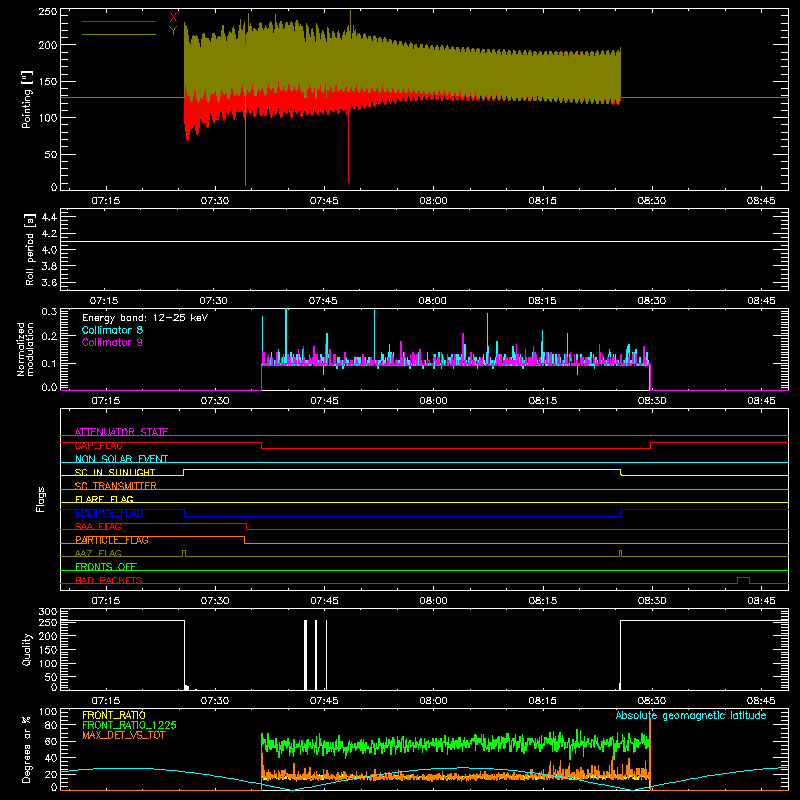The width and height of the screenshot is (800, 800).
Task: Click the NON_SOLAR_EVENT flag label
Action: pyautogui.click(x=121, y=459)
